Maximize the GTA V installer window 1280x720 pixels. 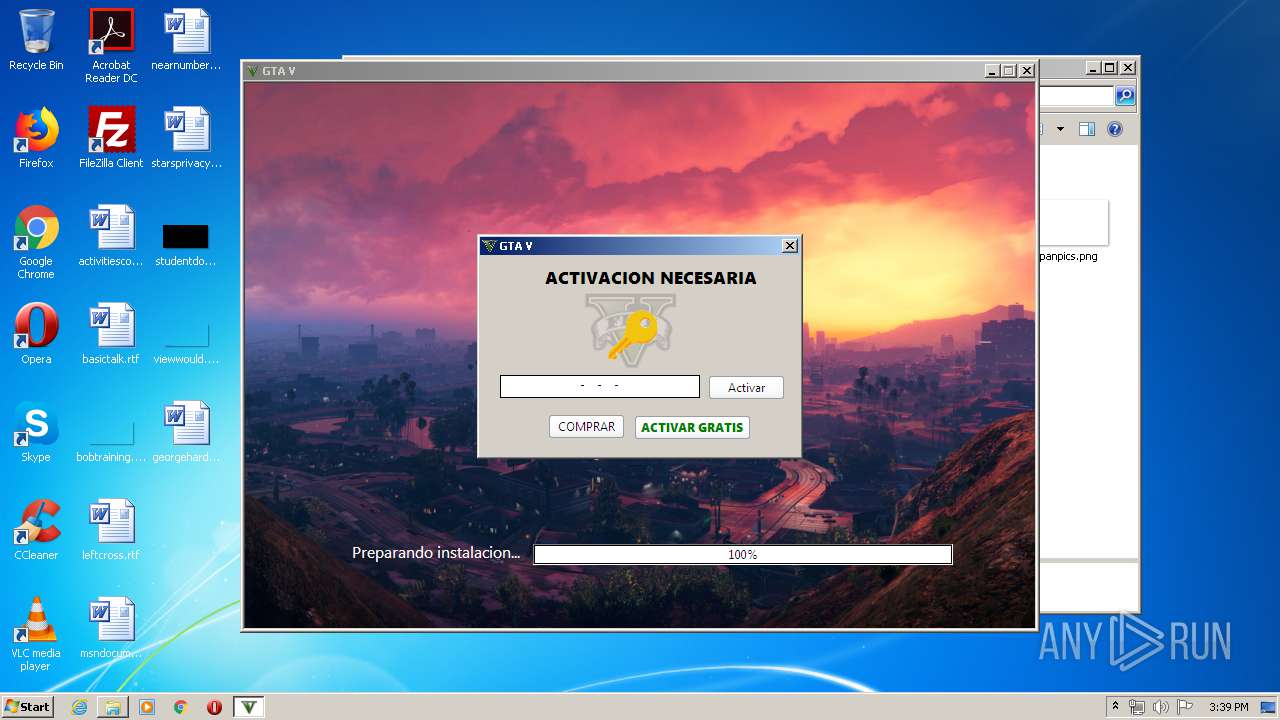click(x=1008, y=71)
